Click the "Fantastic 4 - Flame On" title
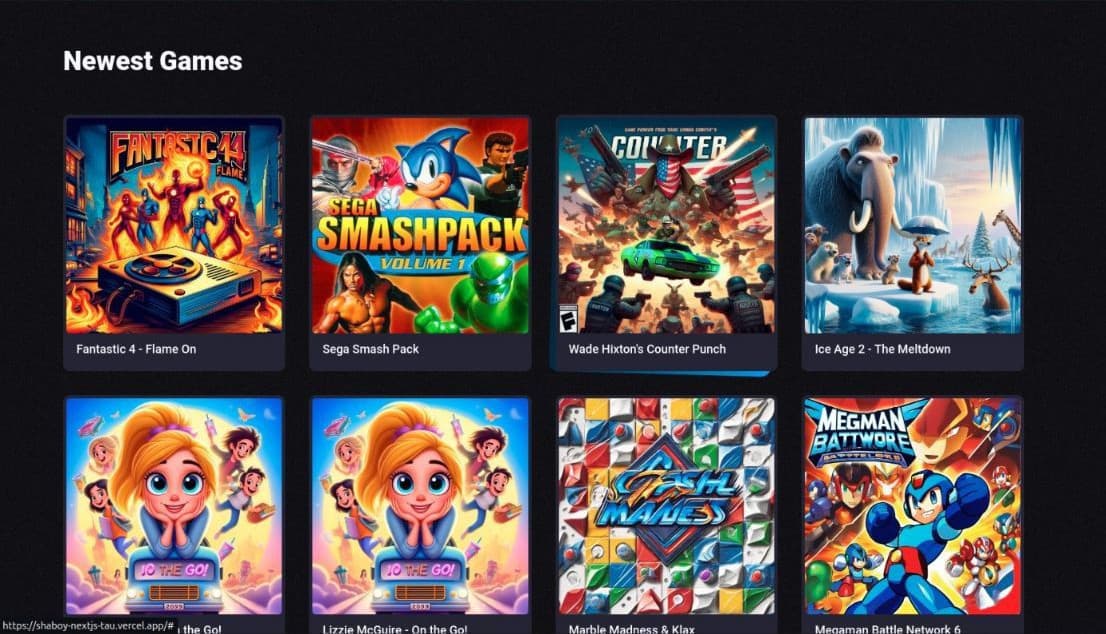1106x634 pixels. (x=136, y=349)
